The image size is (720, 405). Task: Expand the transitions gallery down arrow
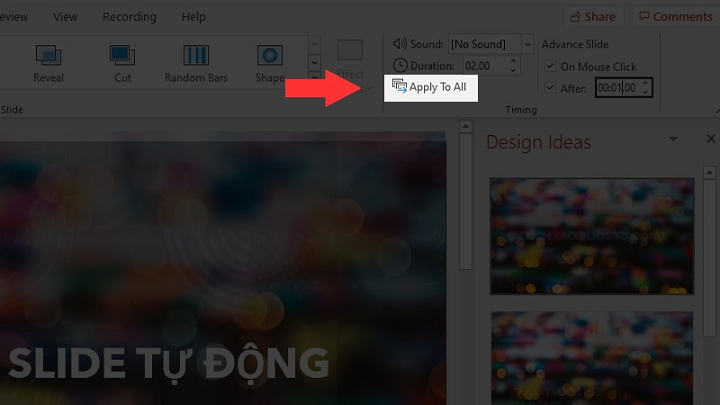pyautogui.click(x=315, y=62)
